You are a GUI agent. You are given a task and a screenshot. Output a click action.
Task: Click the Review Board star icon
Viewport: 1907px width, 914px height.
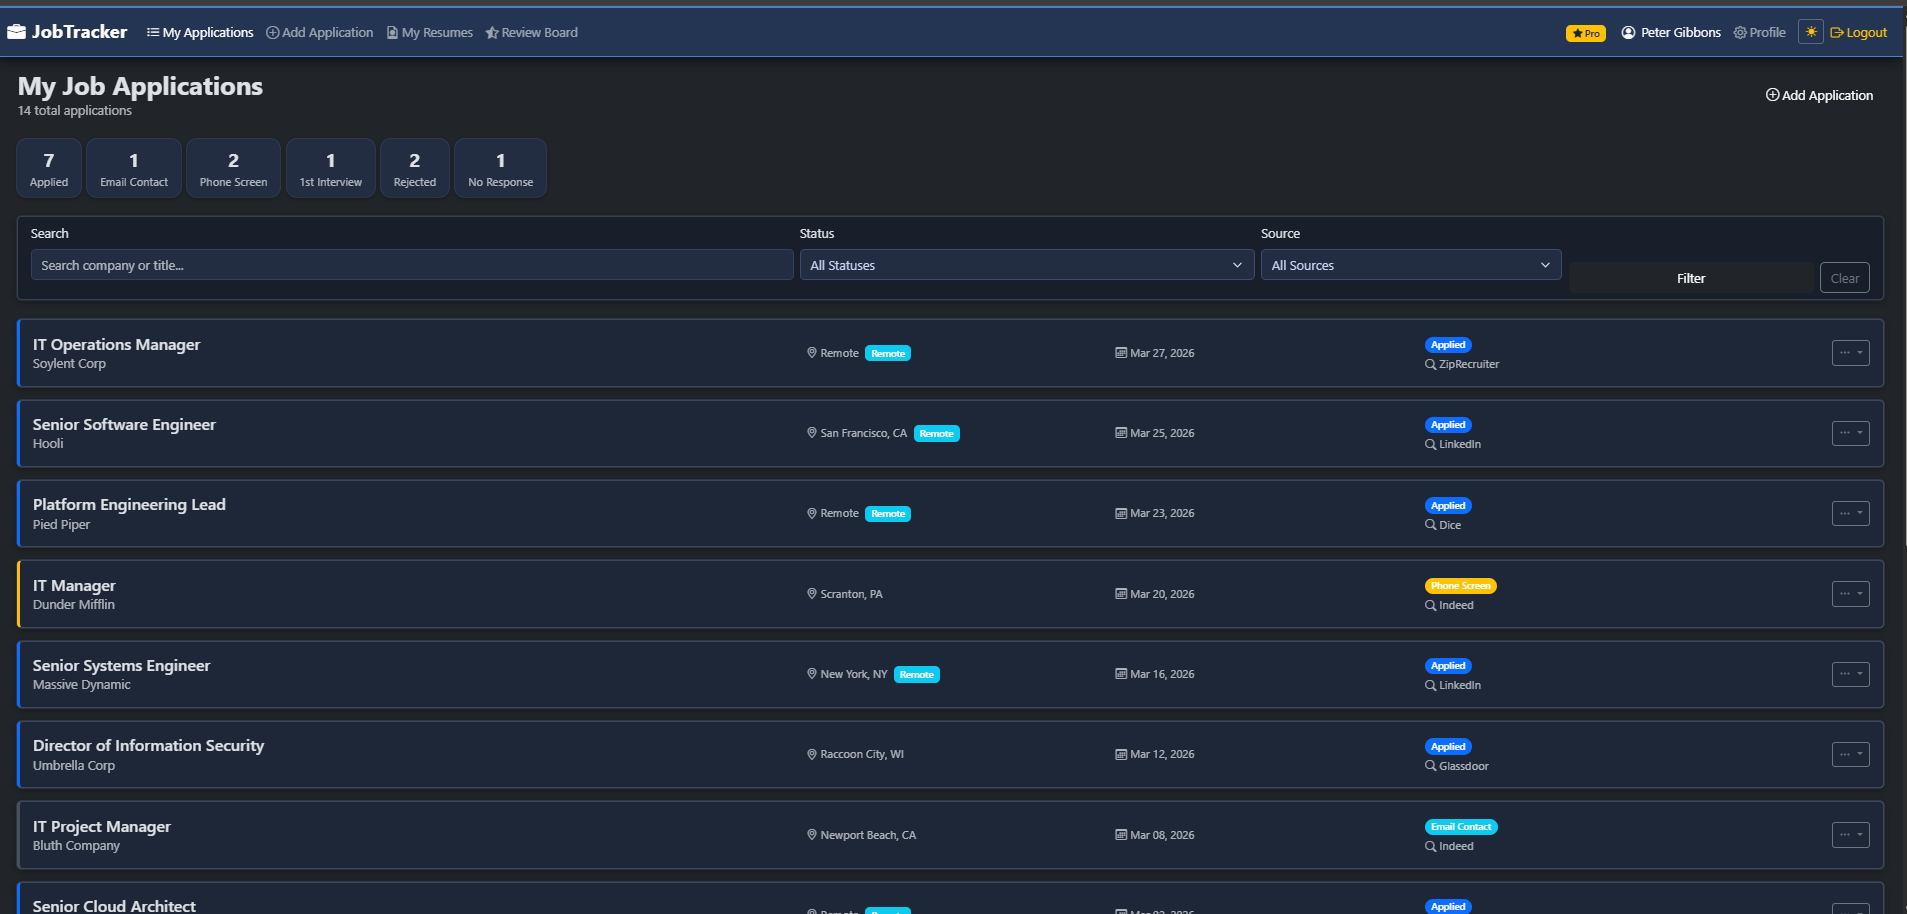click(x=491, y=31)
